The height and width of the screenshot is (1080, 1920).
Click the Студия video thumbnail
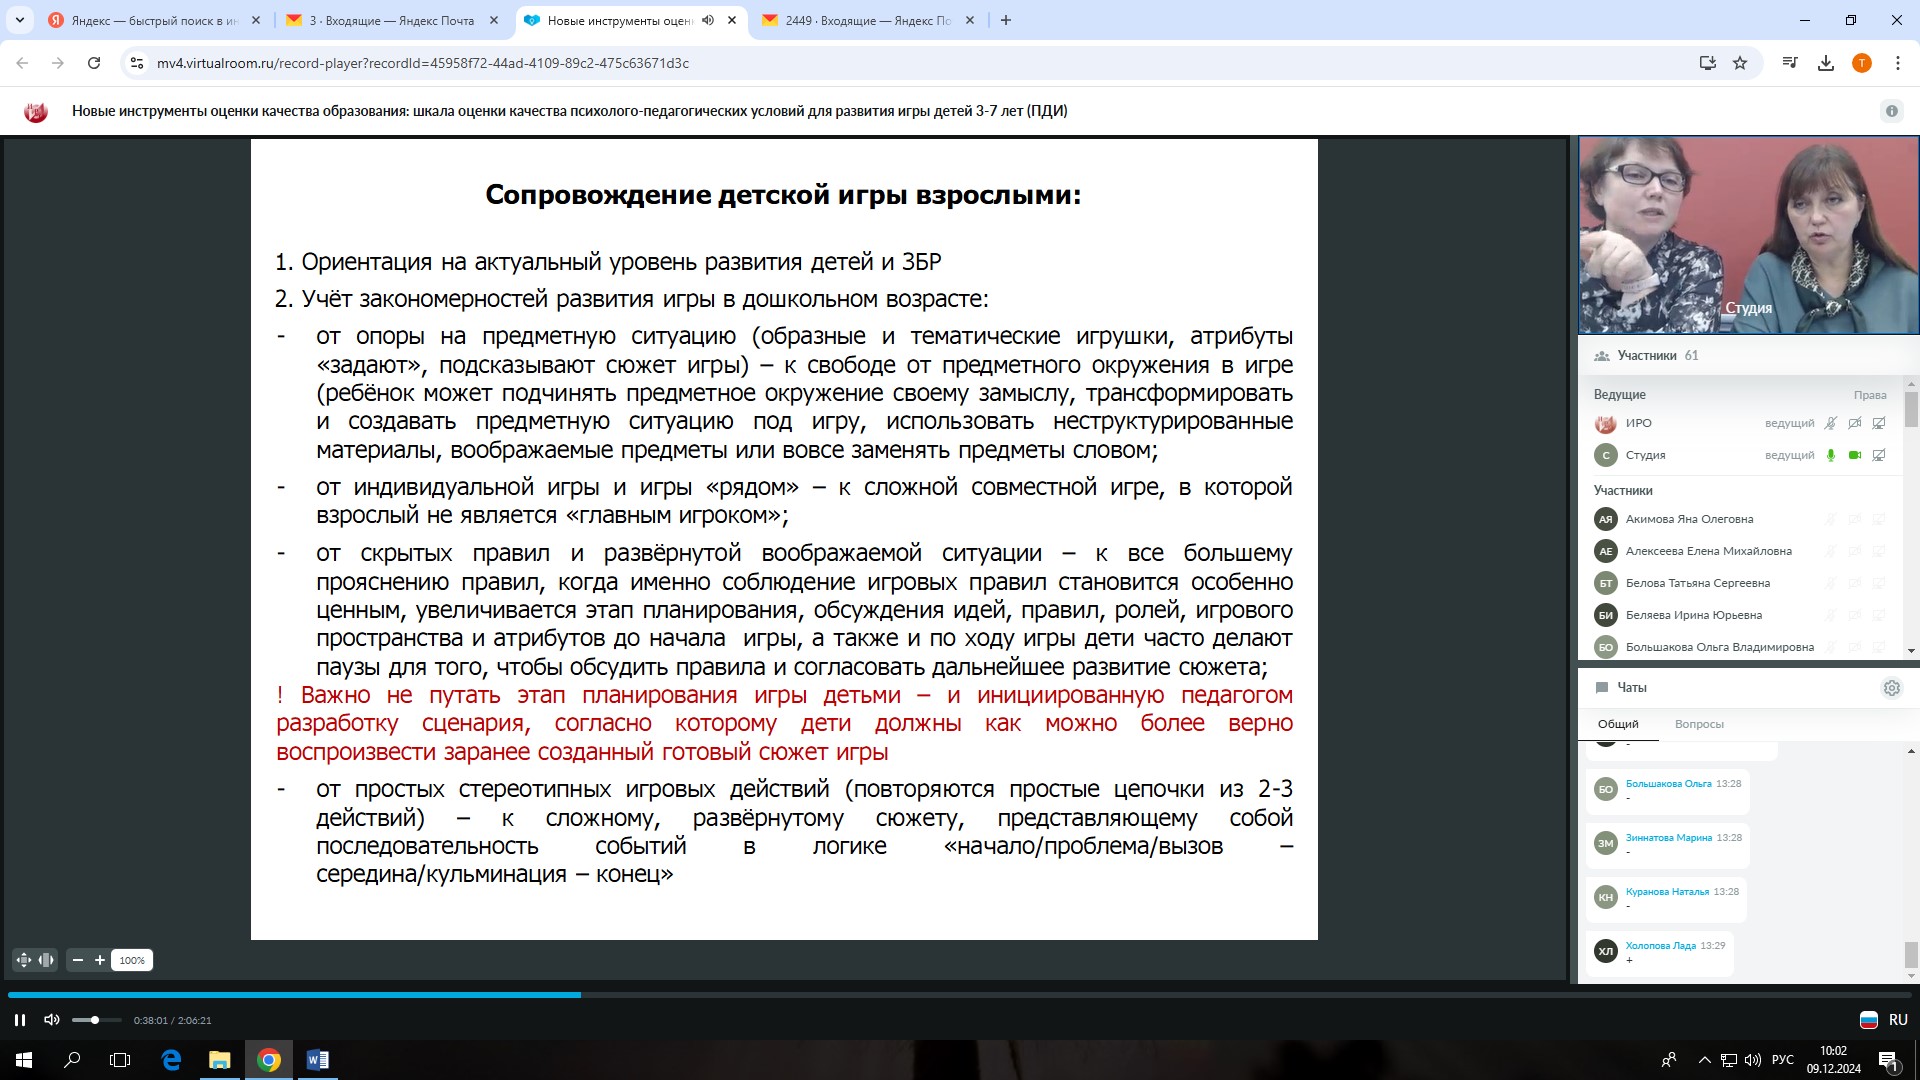click(1748, 235)
